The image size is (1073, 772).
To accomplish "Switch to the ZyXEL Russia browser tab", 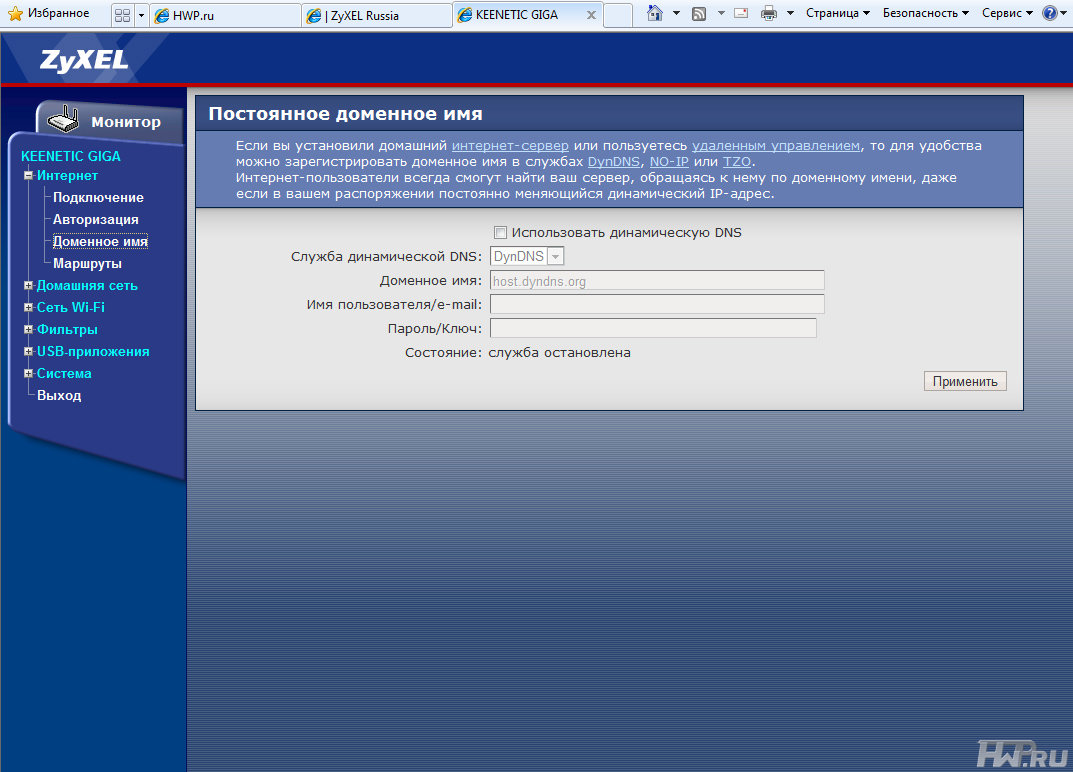I will 376,15.
